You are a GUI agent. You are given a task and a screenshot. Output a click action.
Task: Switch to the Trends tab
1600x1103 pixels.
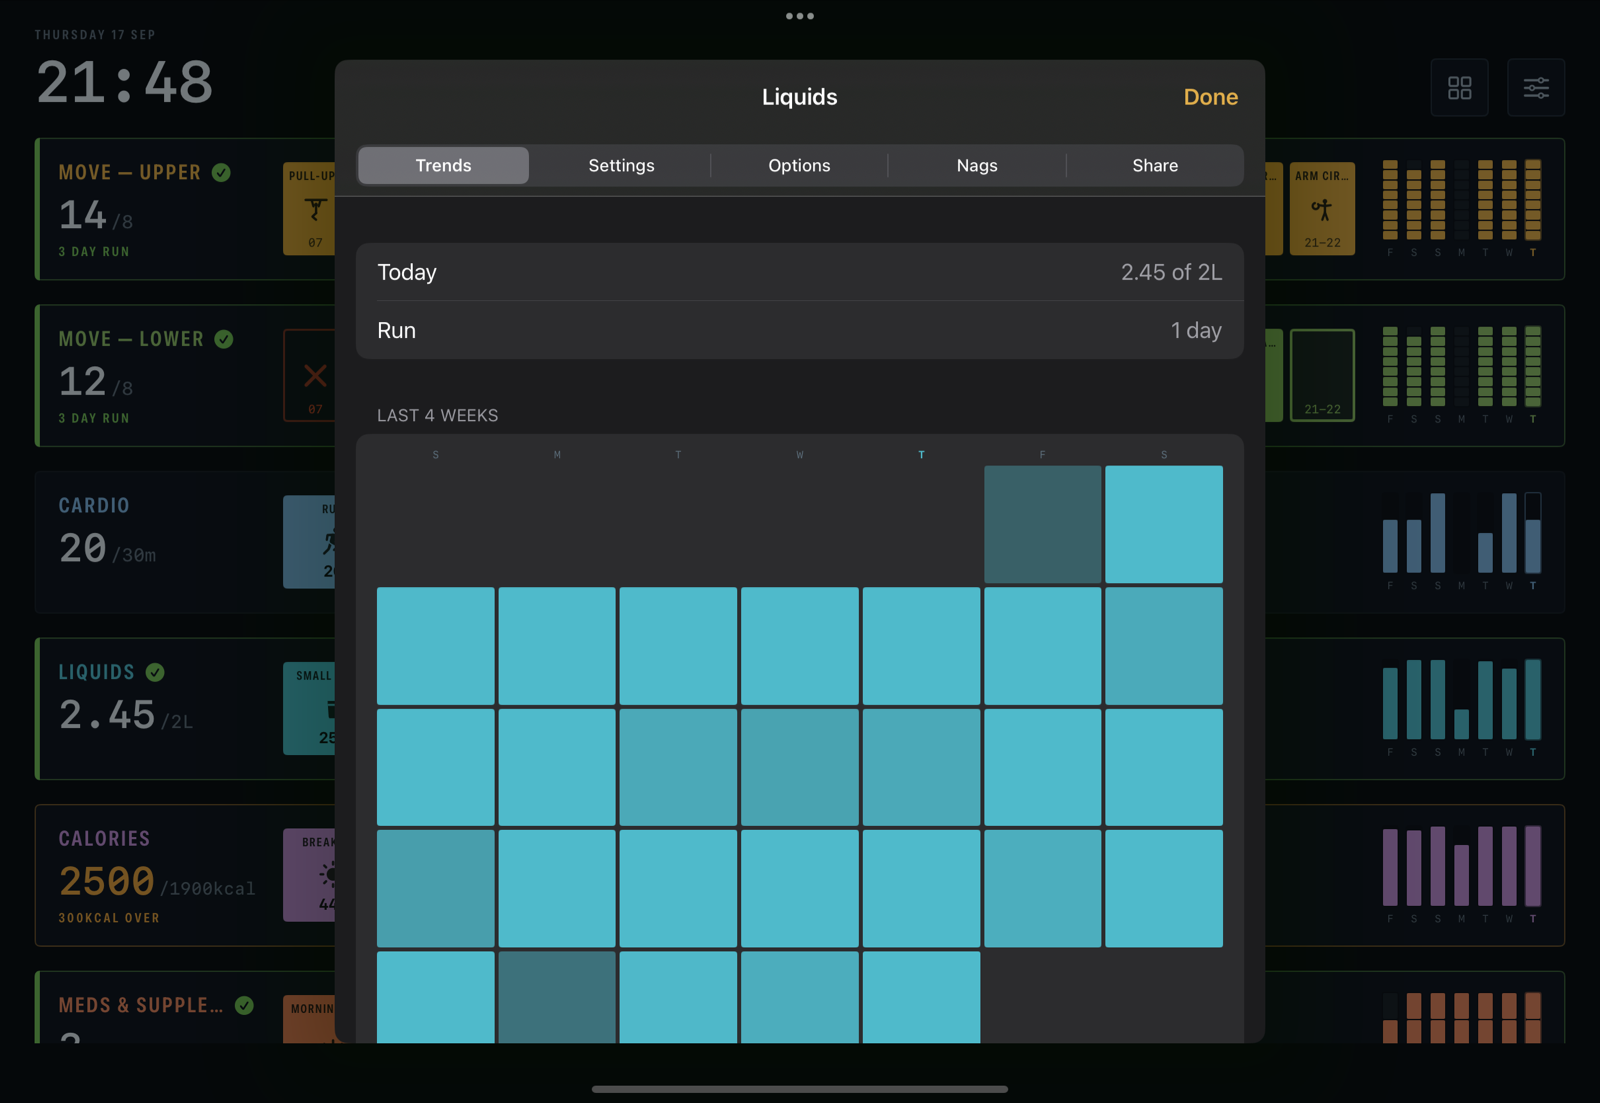(443, 166)
